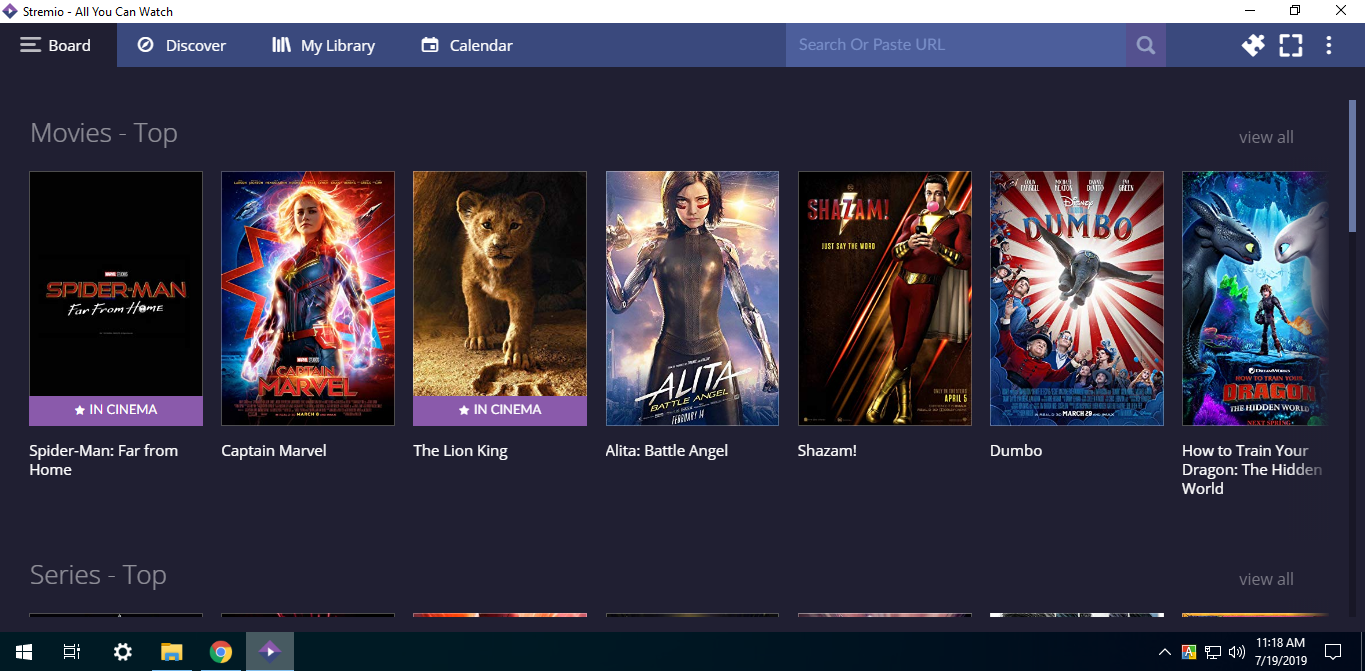Click the IN CINEMA badge on Spider-Man
The height and width of the screenshot is (671, 1365).
pyautogui.click(x=116, y=410)
